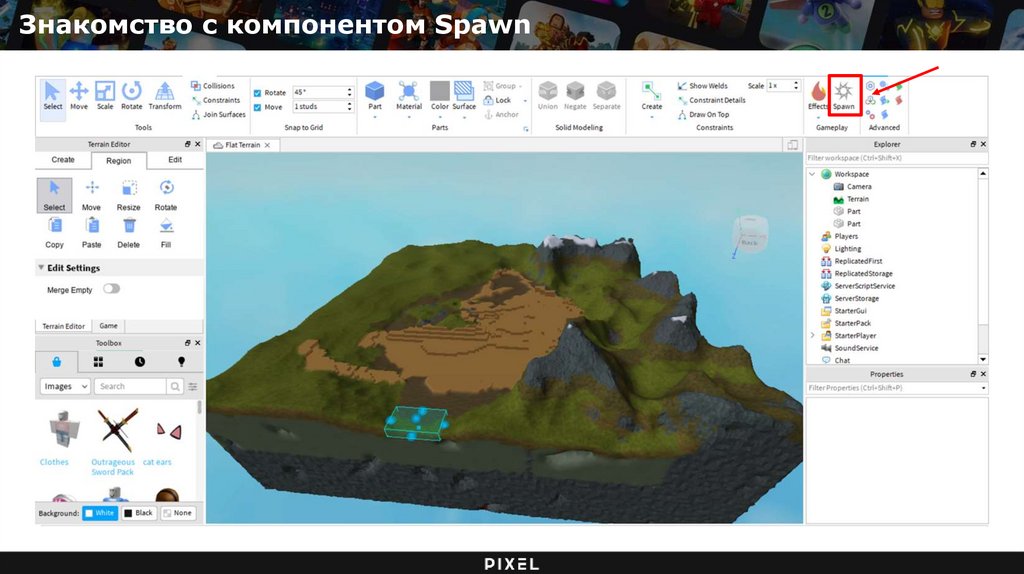The width and height of the screenshot is (1024, 574).
Task: Choose the Rotate tool in ribbon
Action: click(x=131, y=95)
